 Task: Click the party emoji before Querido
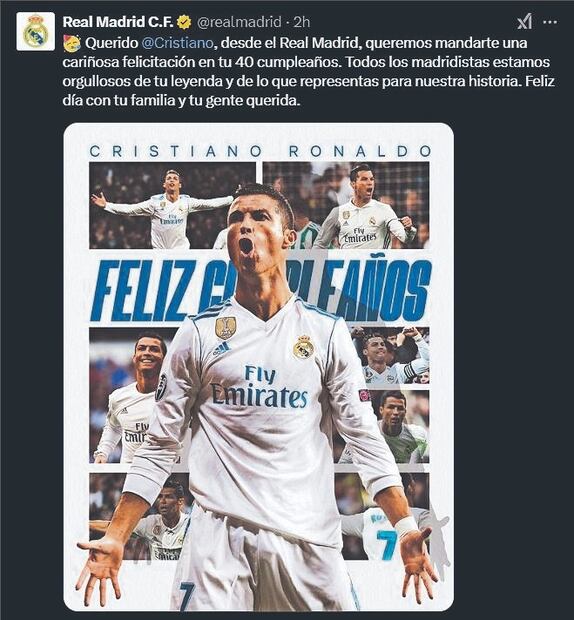(x=72, y=43)
